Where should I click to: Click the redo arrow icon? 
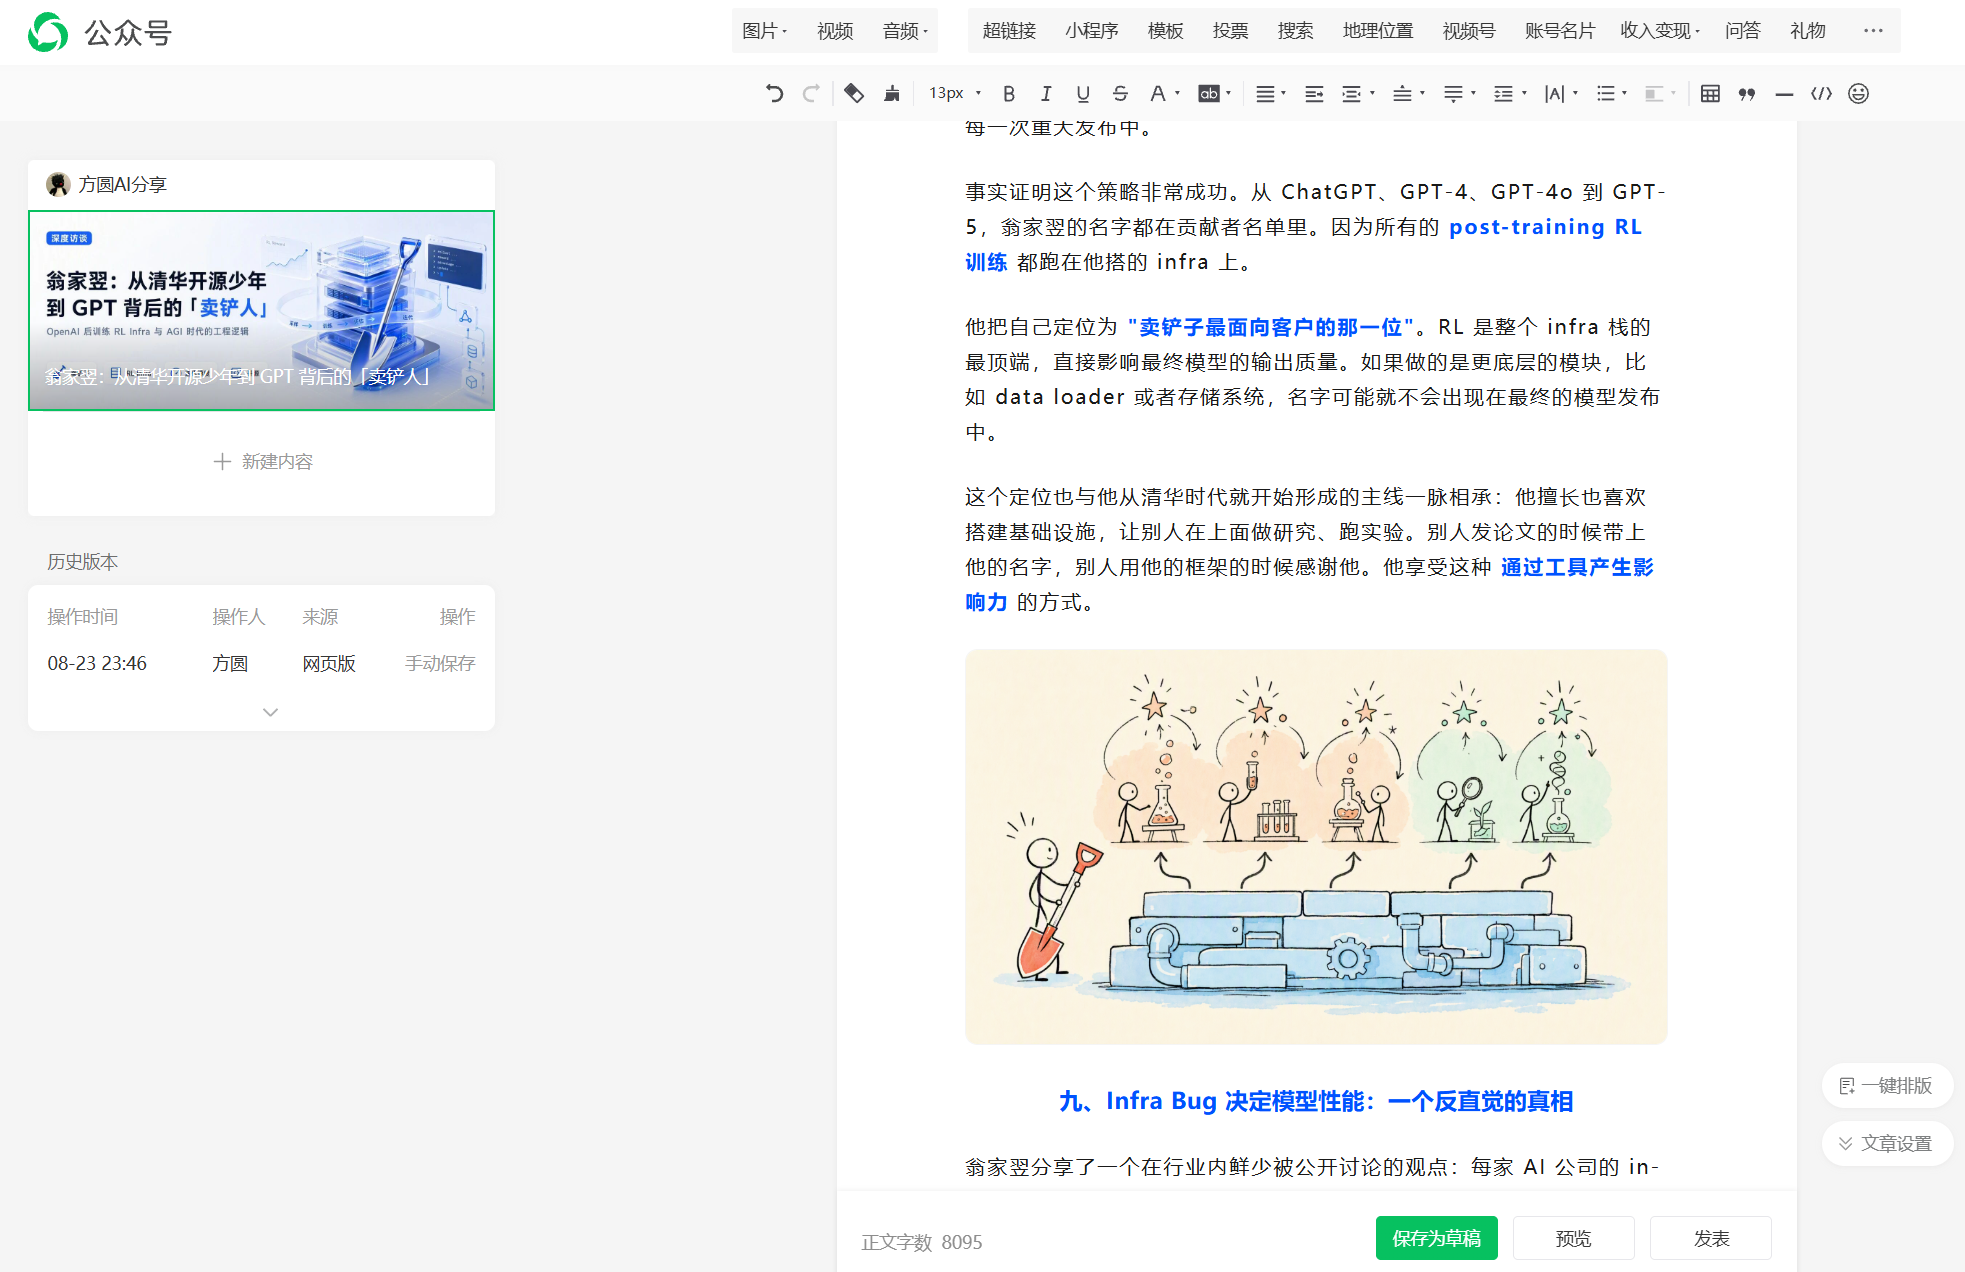point(811,93)
